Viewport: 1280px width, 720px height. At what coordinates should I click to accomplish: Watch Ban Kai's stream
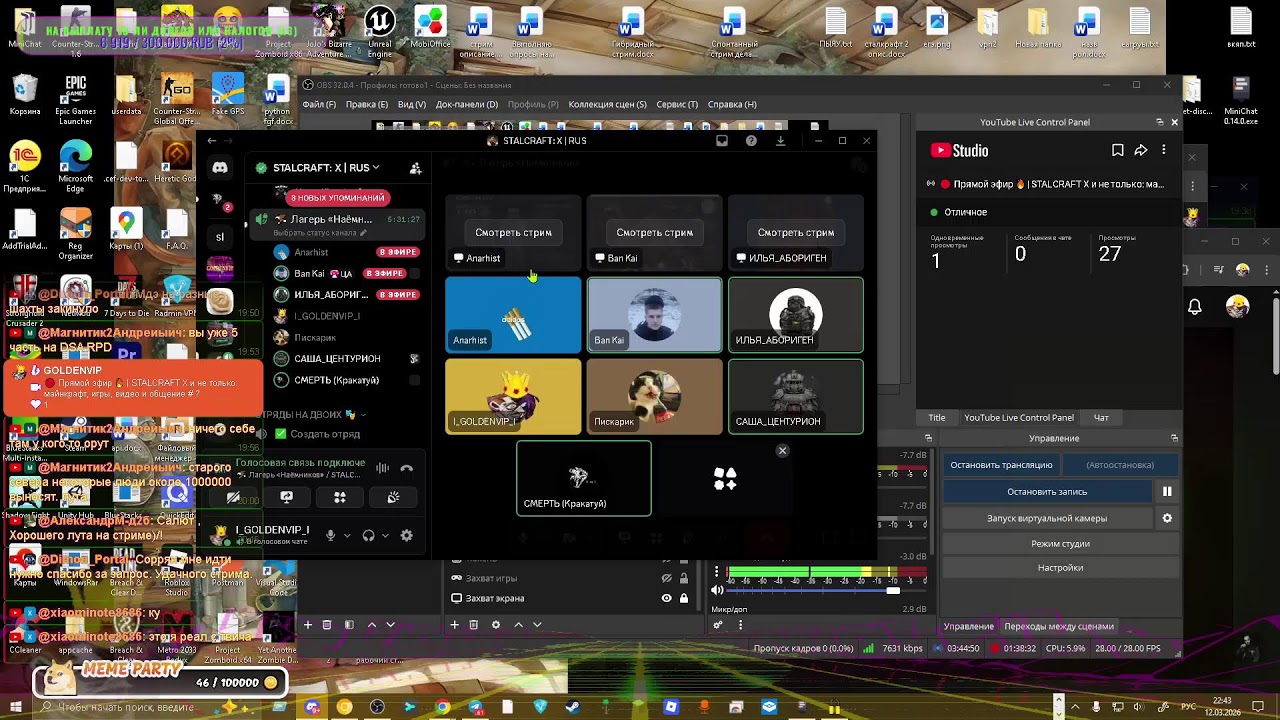(654, 232)
